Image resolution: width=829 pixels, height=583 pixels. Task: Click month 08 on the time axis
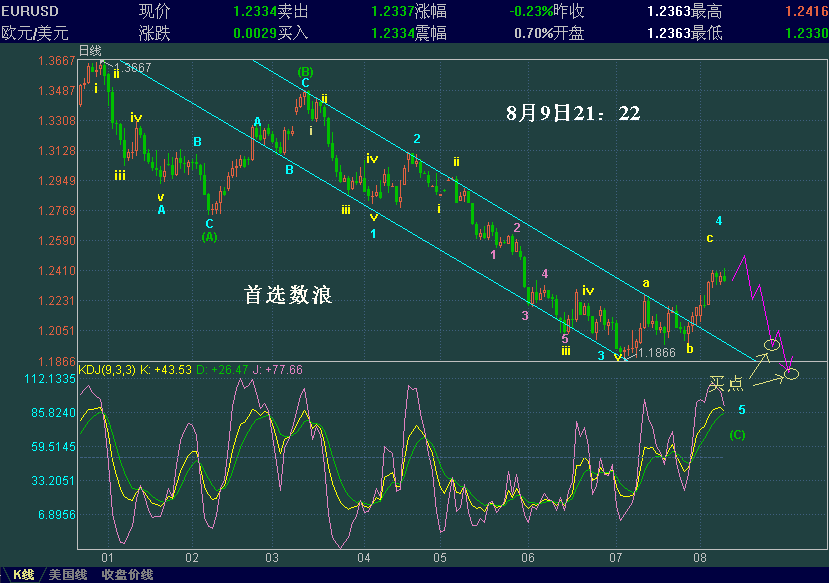[700, 558]
